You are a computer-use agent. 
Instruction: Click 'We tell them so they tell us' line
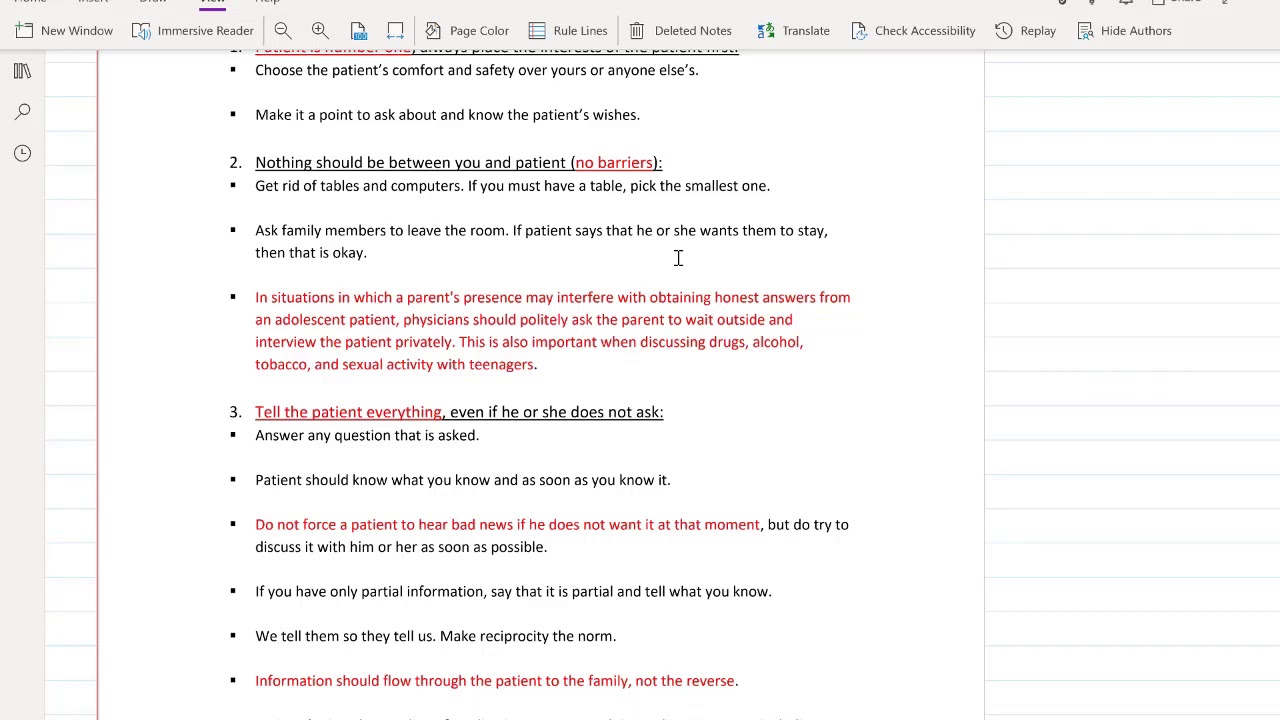tap(435, 636)
